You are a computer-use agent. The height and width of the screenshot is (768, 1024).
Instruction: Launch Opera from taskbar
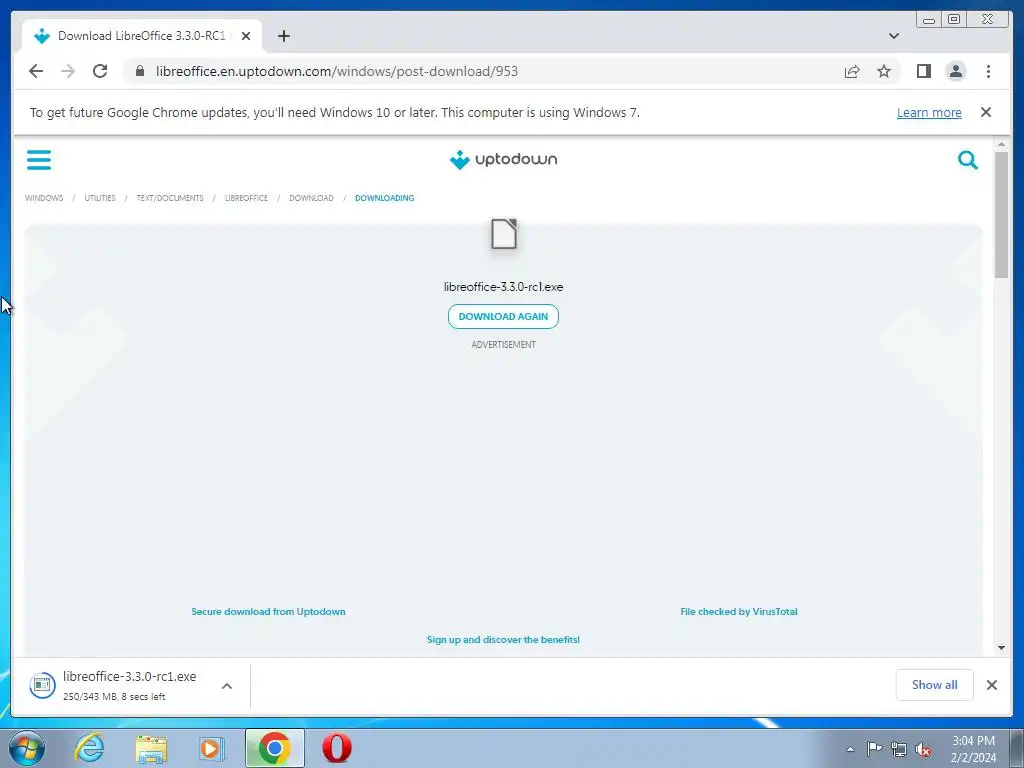[336, 748]
